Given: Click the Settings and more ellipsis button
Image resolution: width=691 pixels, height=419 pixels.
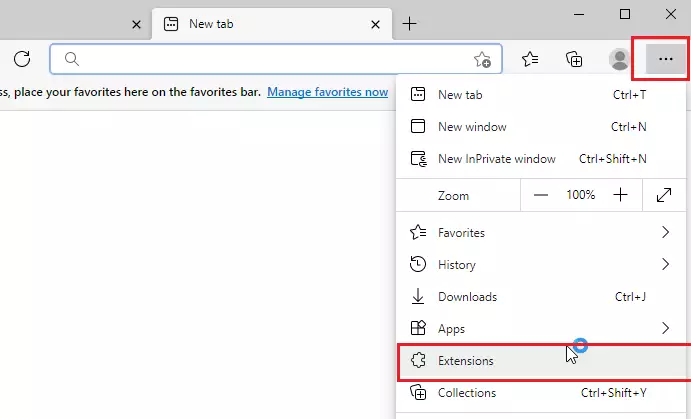Looking at the screenshot, I should (x=665, y=59).
